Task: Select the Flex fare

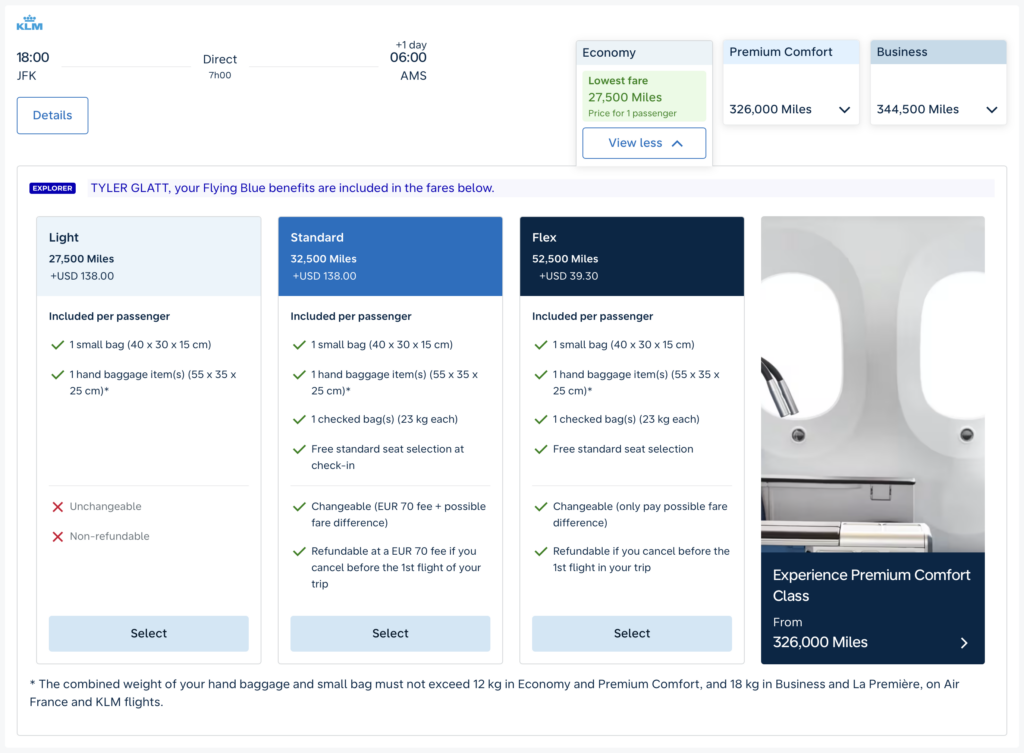Action: (x=632, y=633)
